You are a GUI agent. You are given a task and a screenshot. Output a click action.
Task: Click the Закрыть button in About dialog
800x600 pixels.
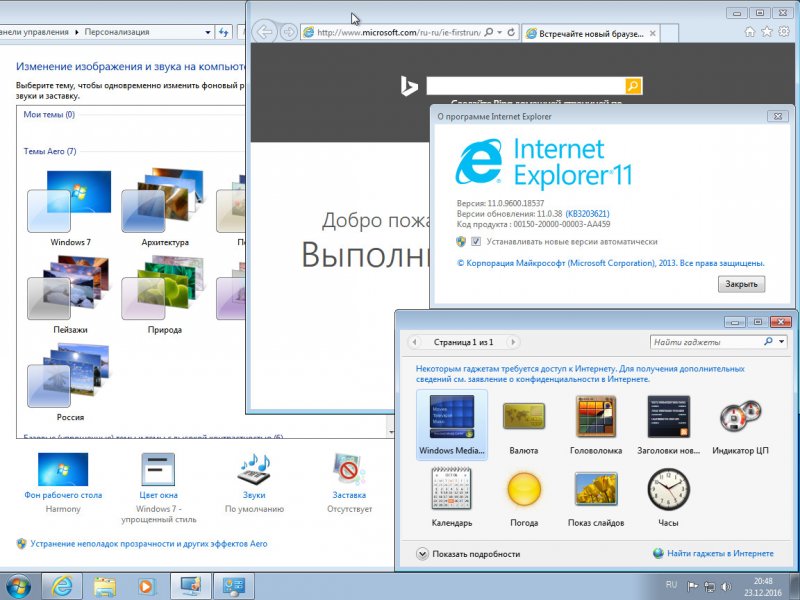(x=741, y=284)
